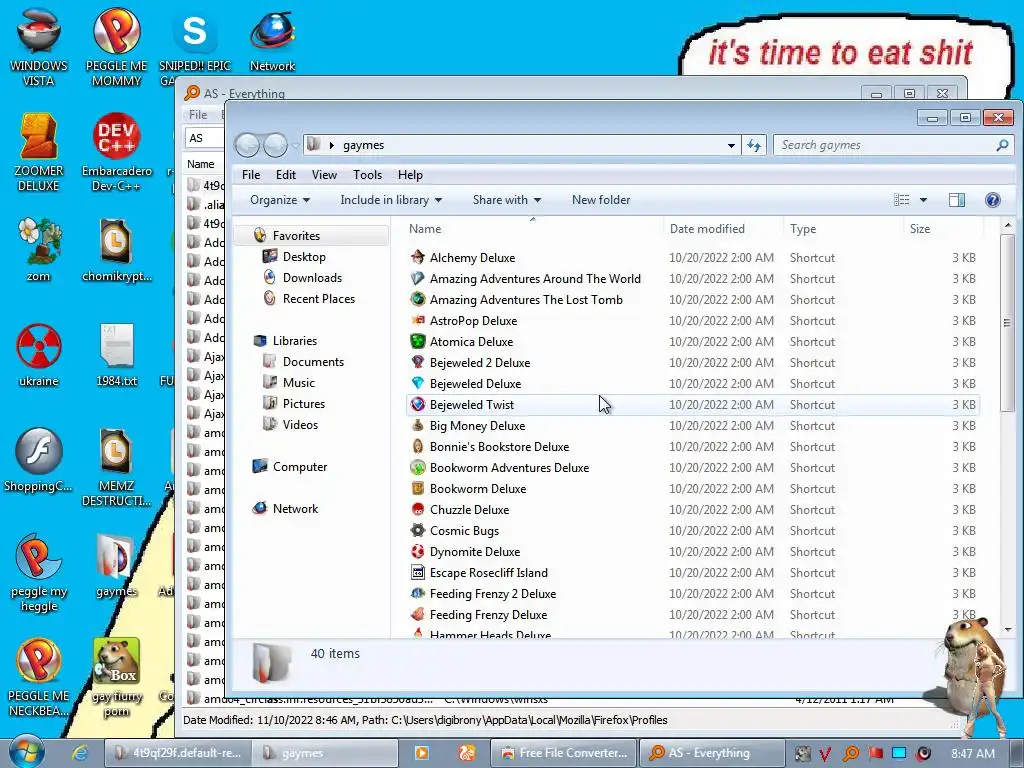
Task: Click the New folder button
Action: click(x=601, y=200)
